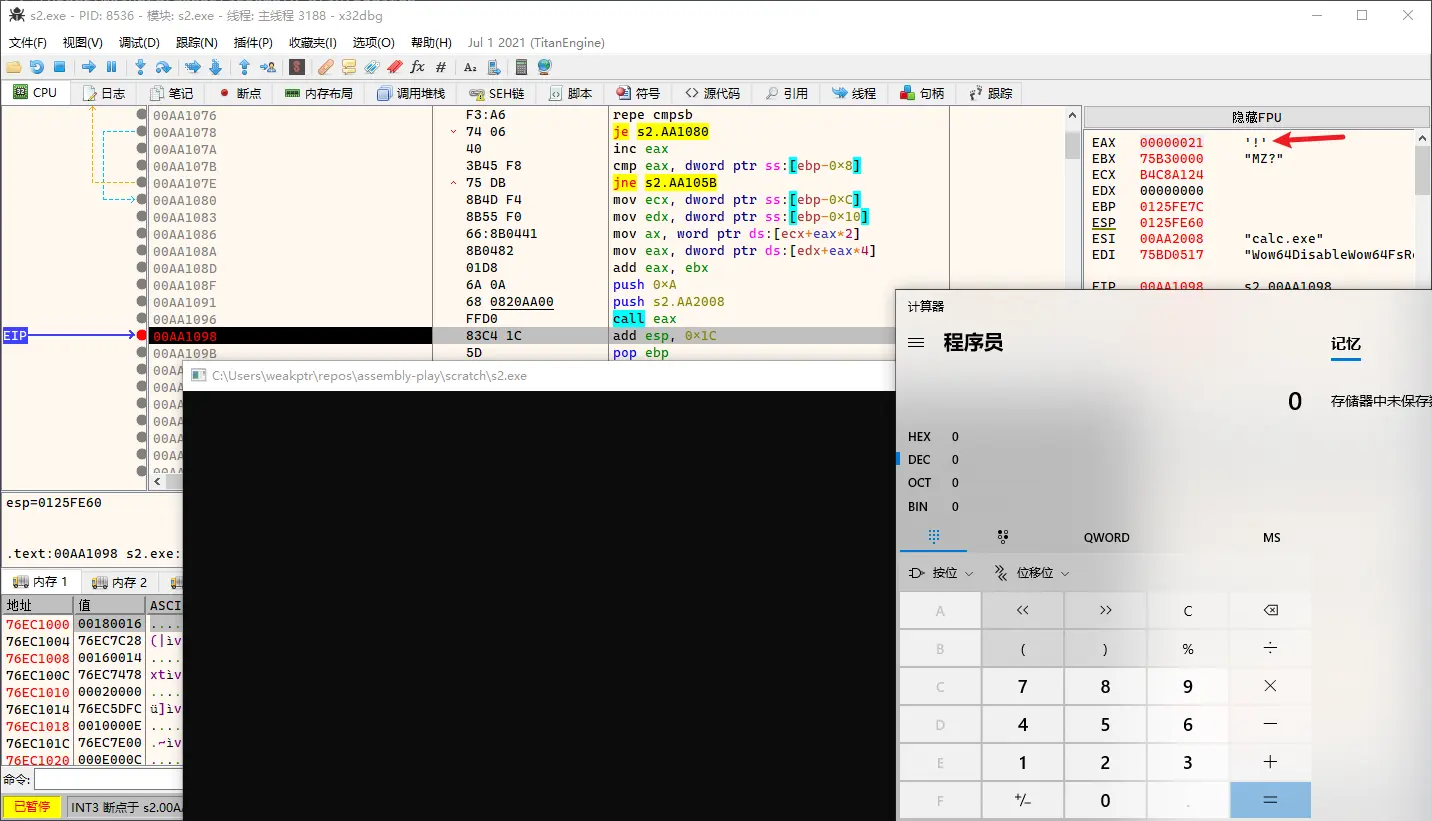Image resolution: width=1432 pixels, height=821 pixels.
Task: Pause execution using the pause icon
Action: click(111, 67)
